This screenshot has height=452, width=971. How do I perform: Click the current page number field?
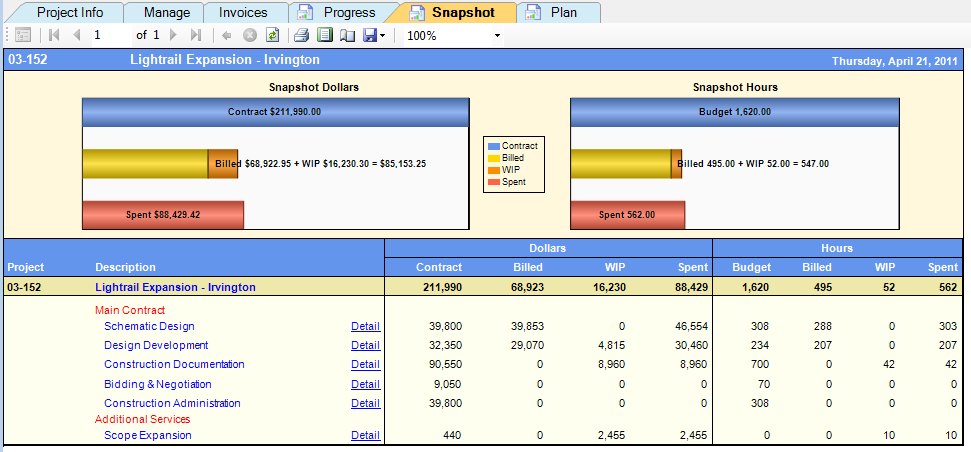110,35
